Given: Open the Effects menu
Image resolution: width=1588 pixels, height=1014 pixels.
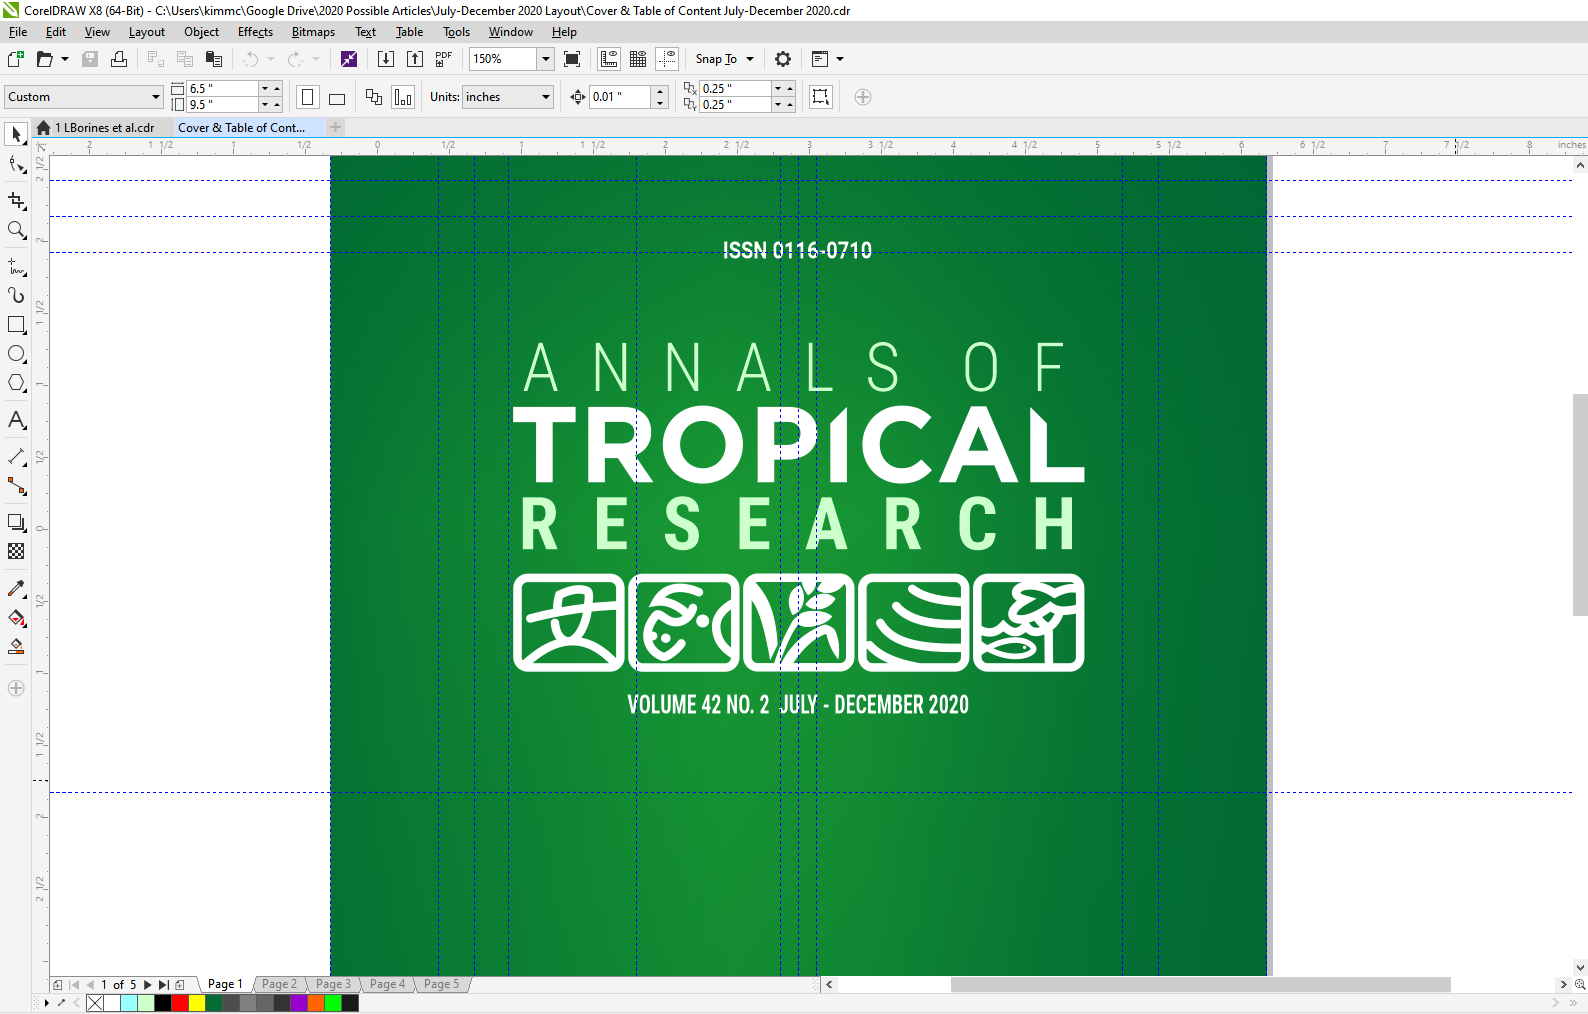Looking at the screenshot, I should (x=255, y=32).
